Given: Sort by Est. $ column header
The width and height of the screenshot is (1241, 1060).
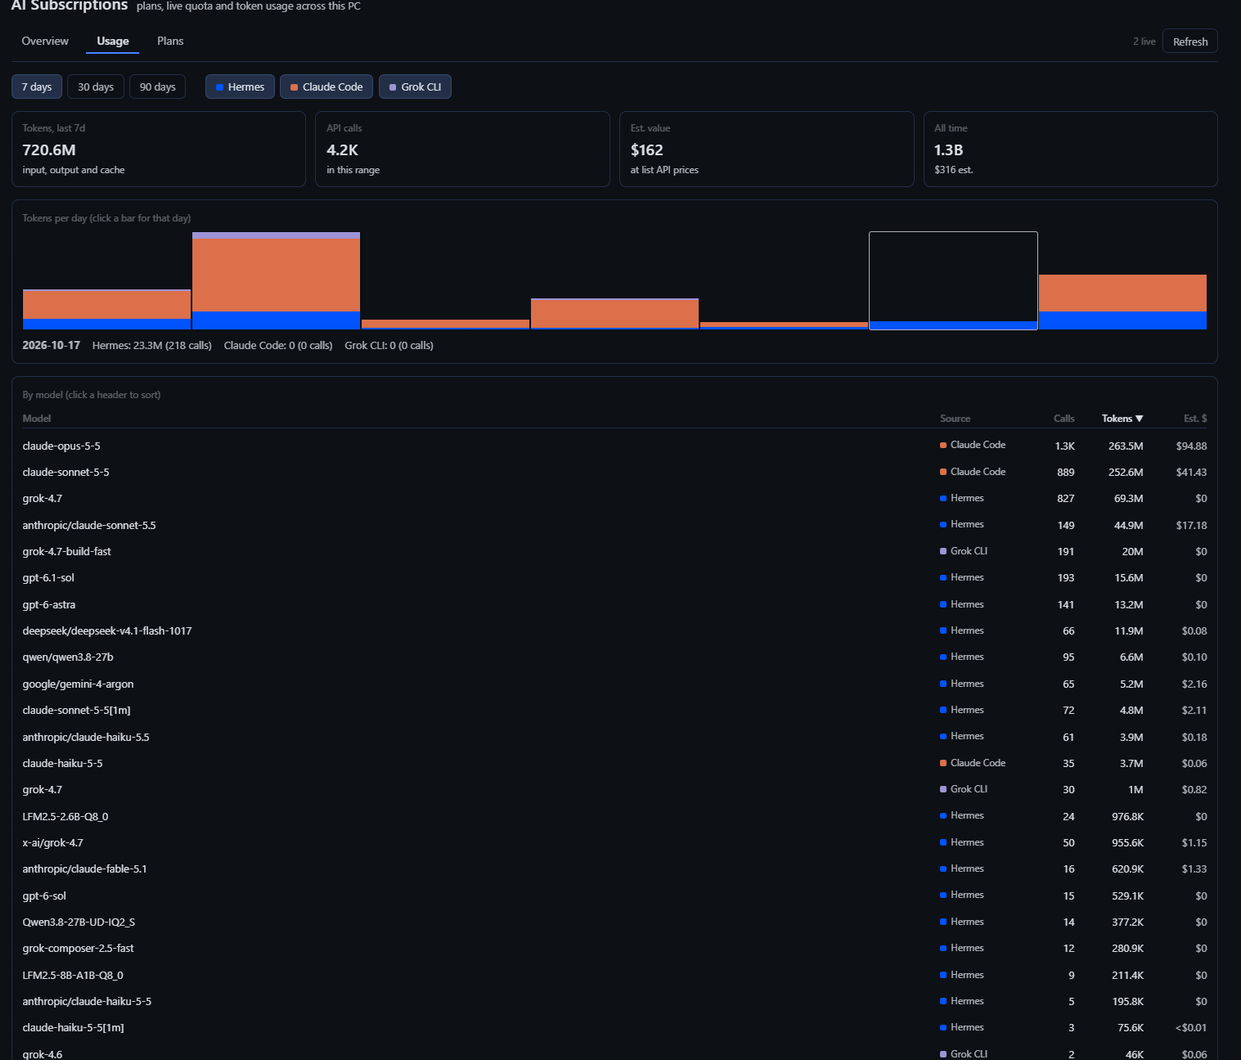Looking at the screenshot, I should click(x=1195, y=418).
